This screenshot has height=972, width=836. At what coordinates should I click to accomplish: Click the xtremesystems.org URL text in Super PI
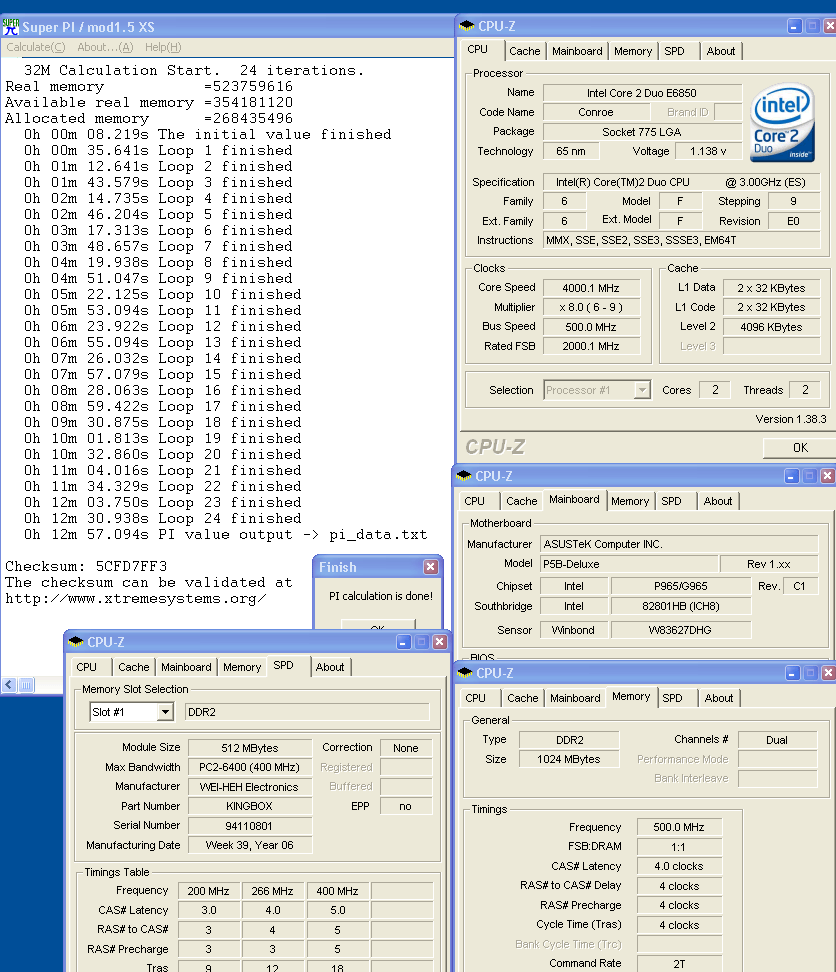click(x=136, y=599)
